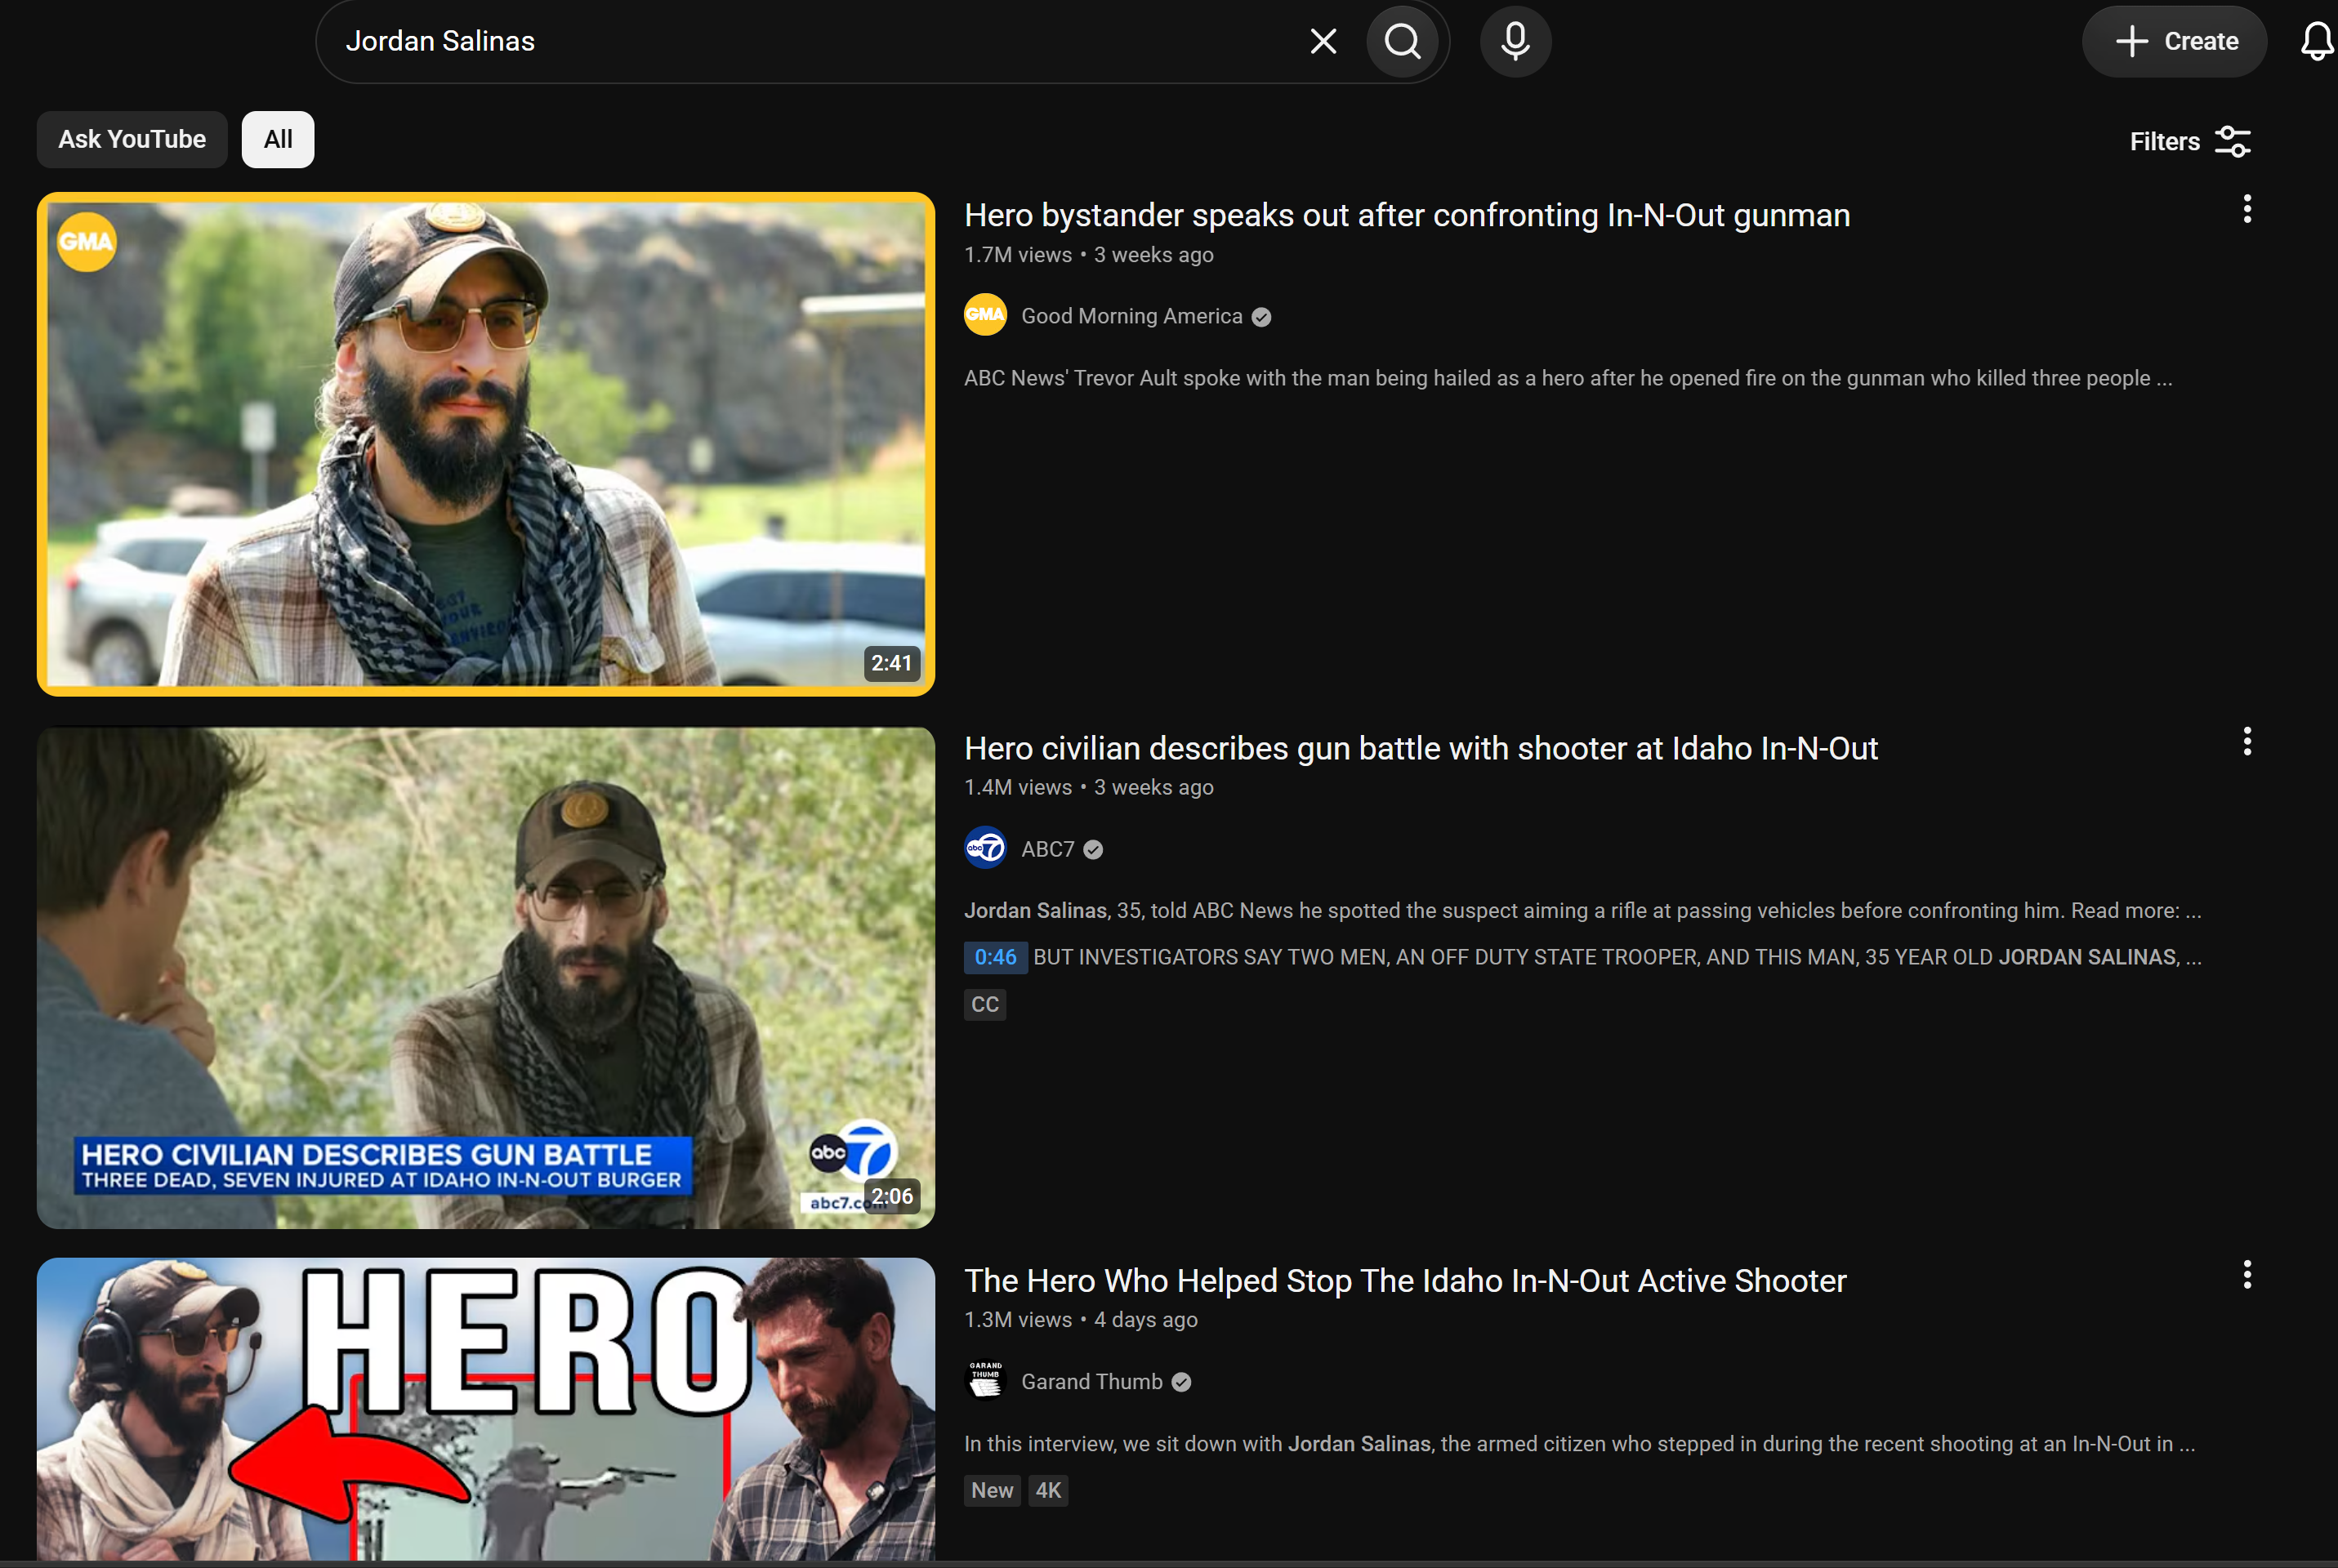Start voice search with the microphone icon
The width and height of the screenshot is (2338, 1568).
(1515, 41)
